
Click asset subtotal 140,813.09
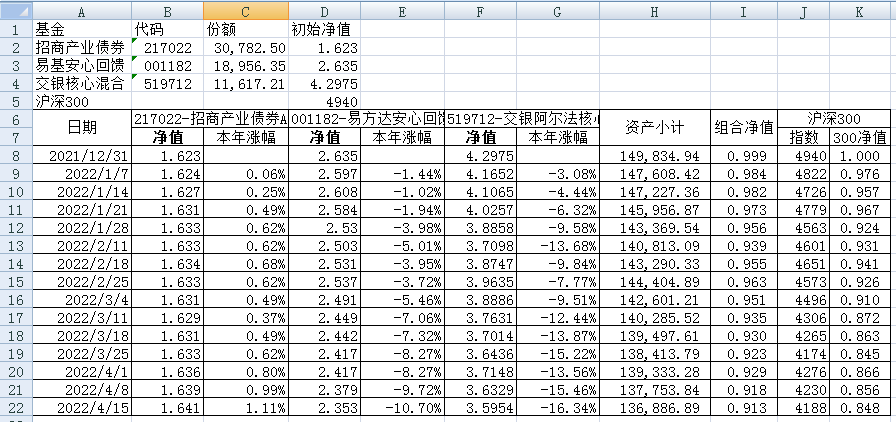pyautogui.click(x=655, y=246)
